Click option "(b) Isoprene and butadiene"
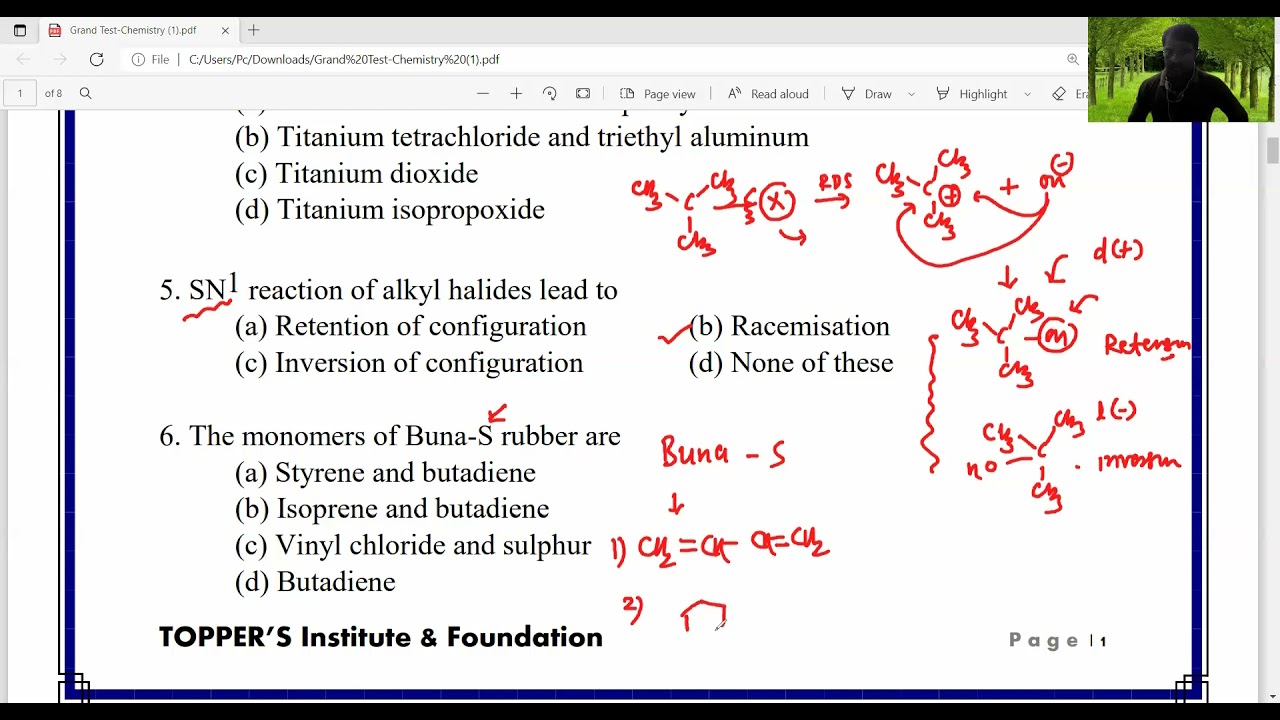Screen dimensions: 1280x720 pos(392,509)
